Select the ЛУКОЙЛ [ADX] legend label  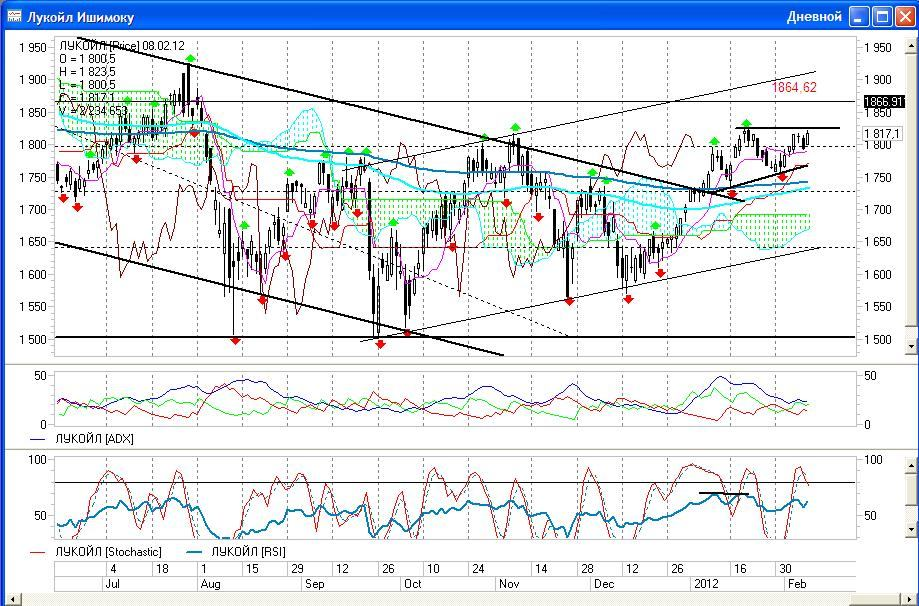pos(94,439)
